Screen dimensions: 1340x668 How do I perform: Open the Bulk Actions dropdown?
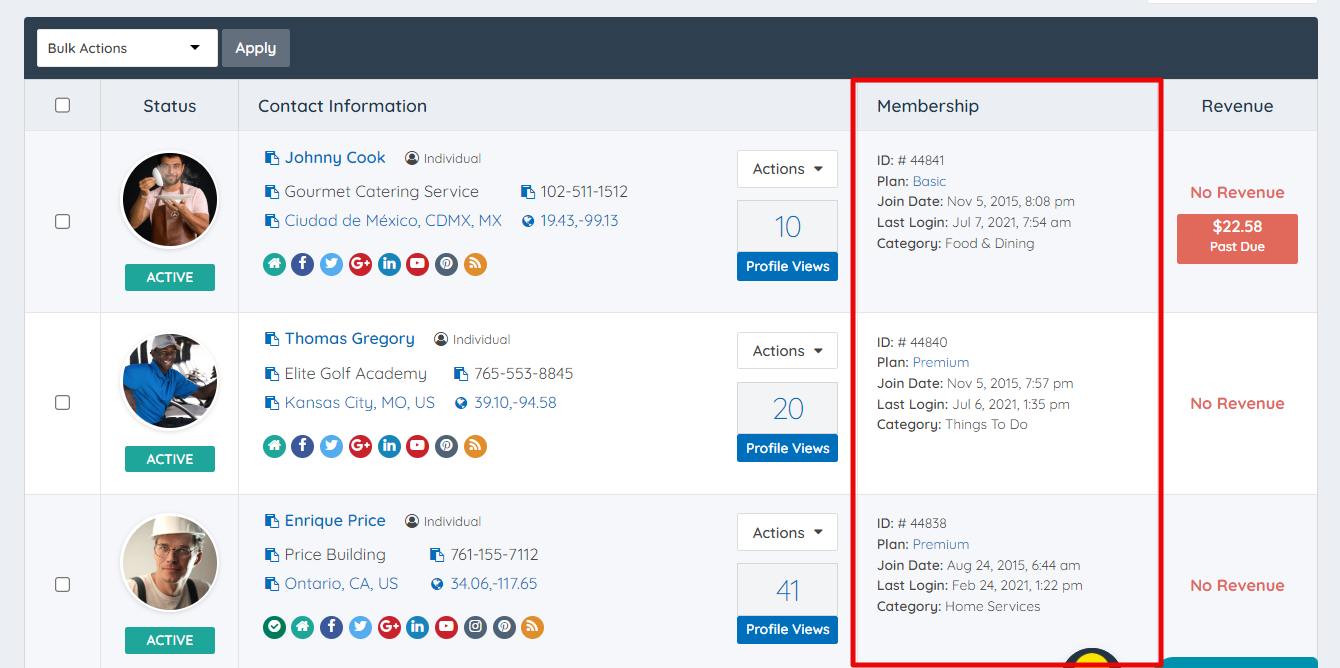pyautogui.click(x=127, y=48)
